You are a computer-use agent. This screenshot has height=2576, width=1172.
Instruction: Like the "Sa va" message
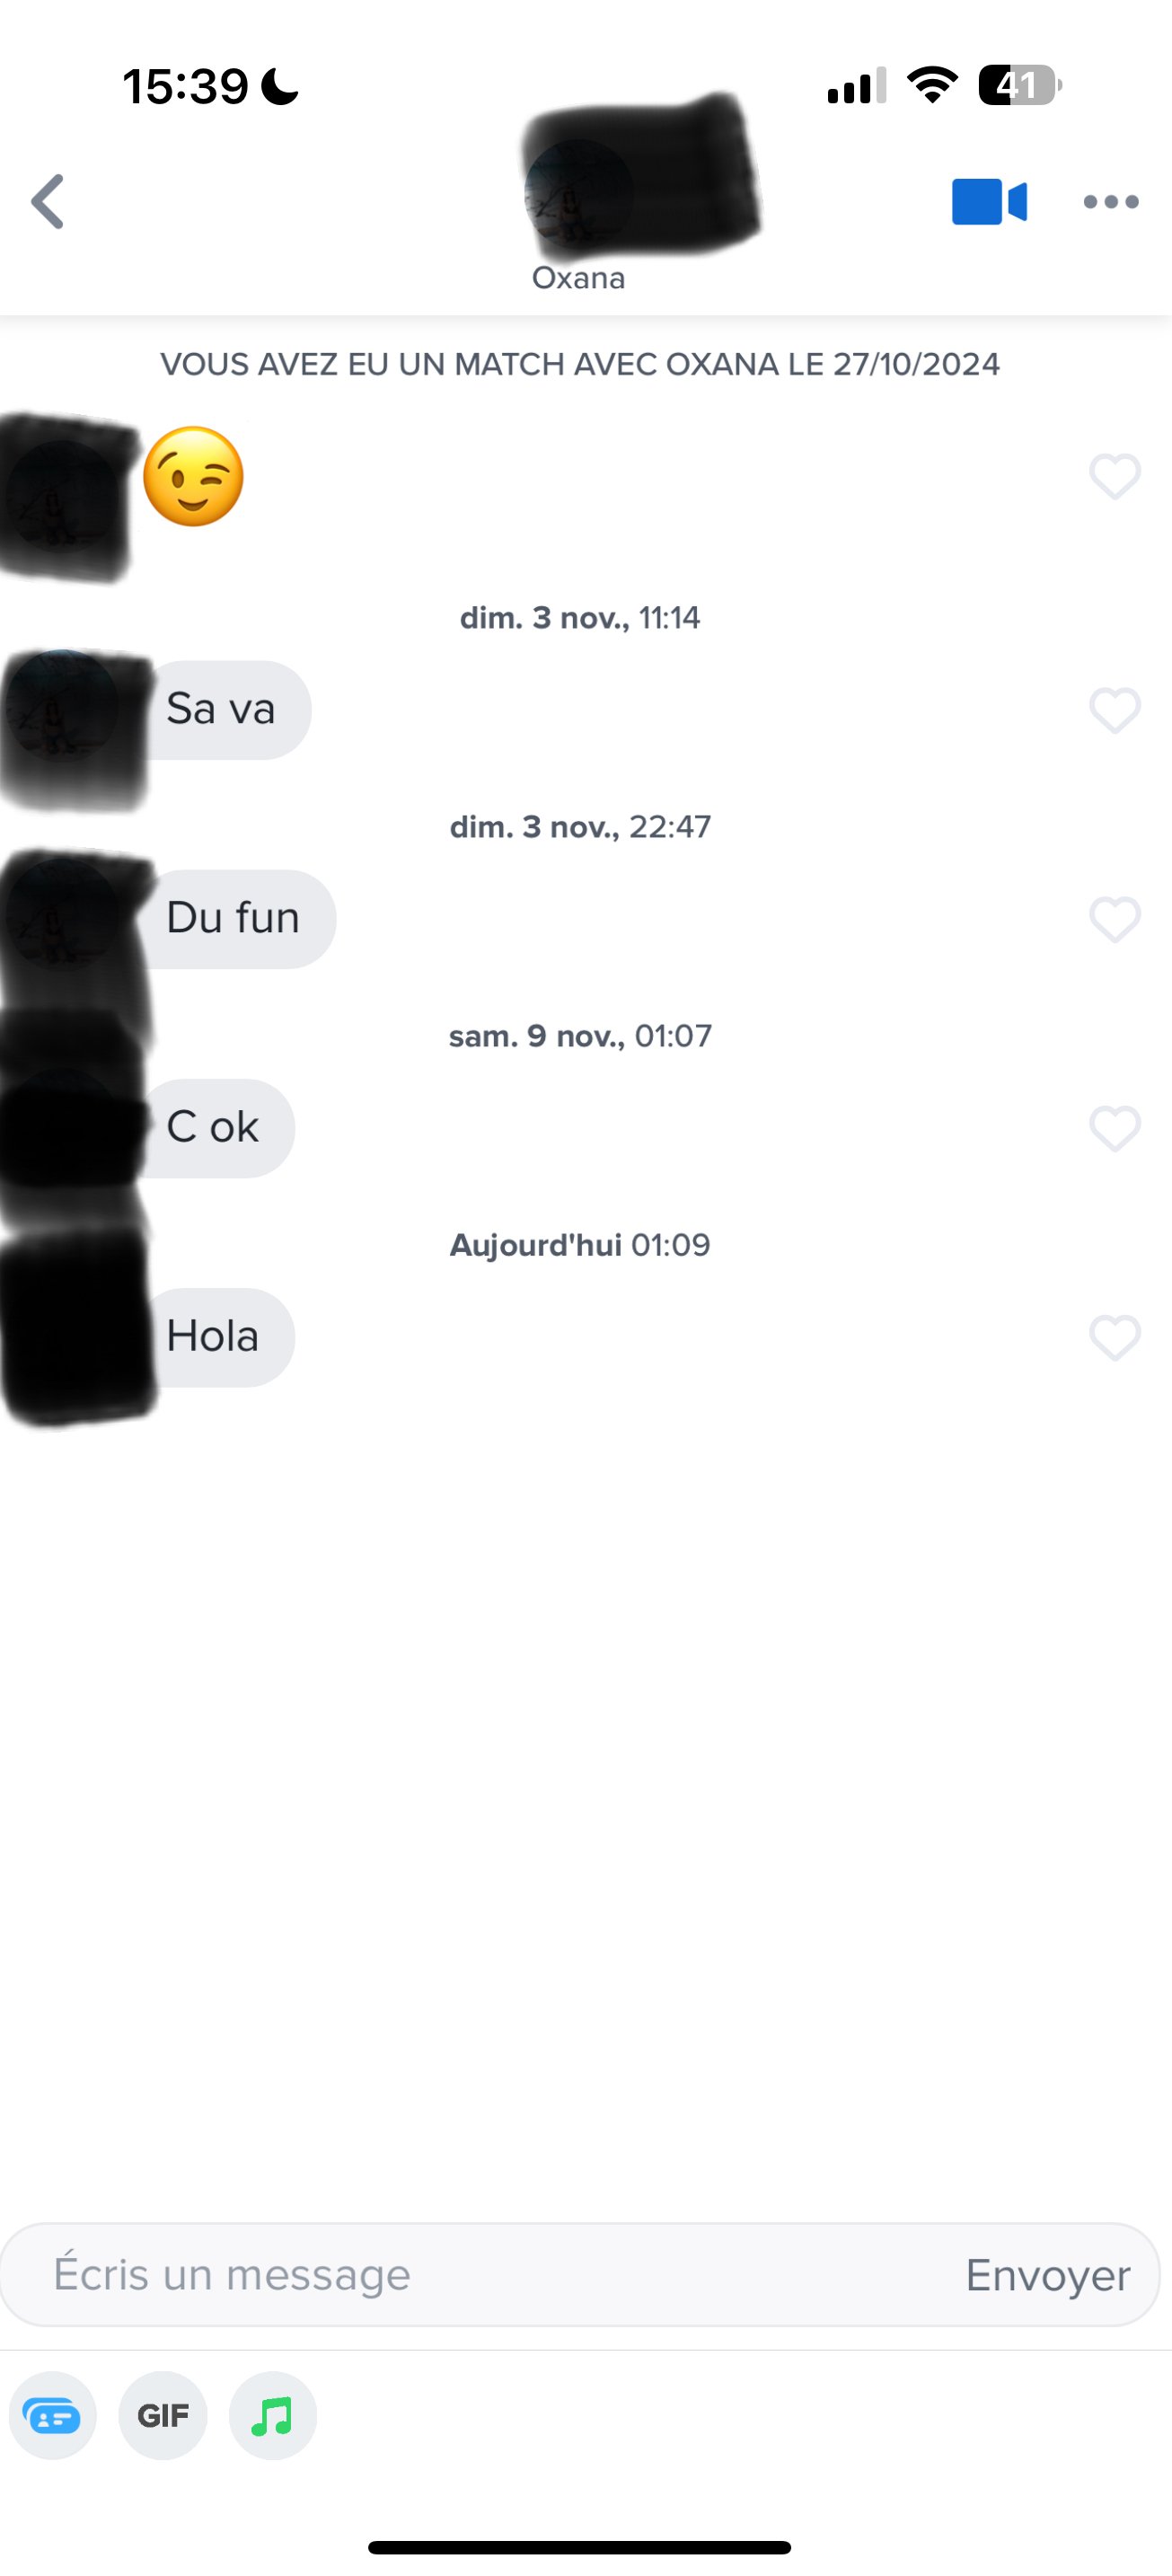coord(1115,711)
